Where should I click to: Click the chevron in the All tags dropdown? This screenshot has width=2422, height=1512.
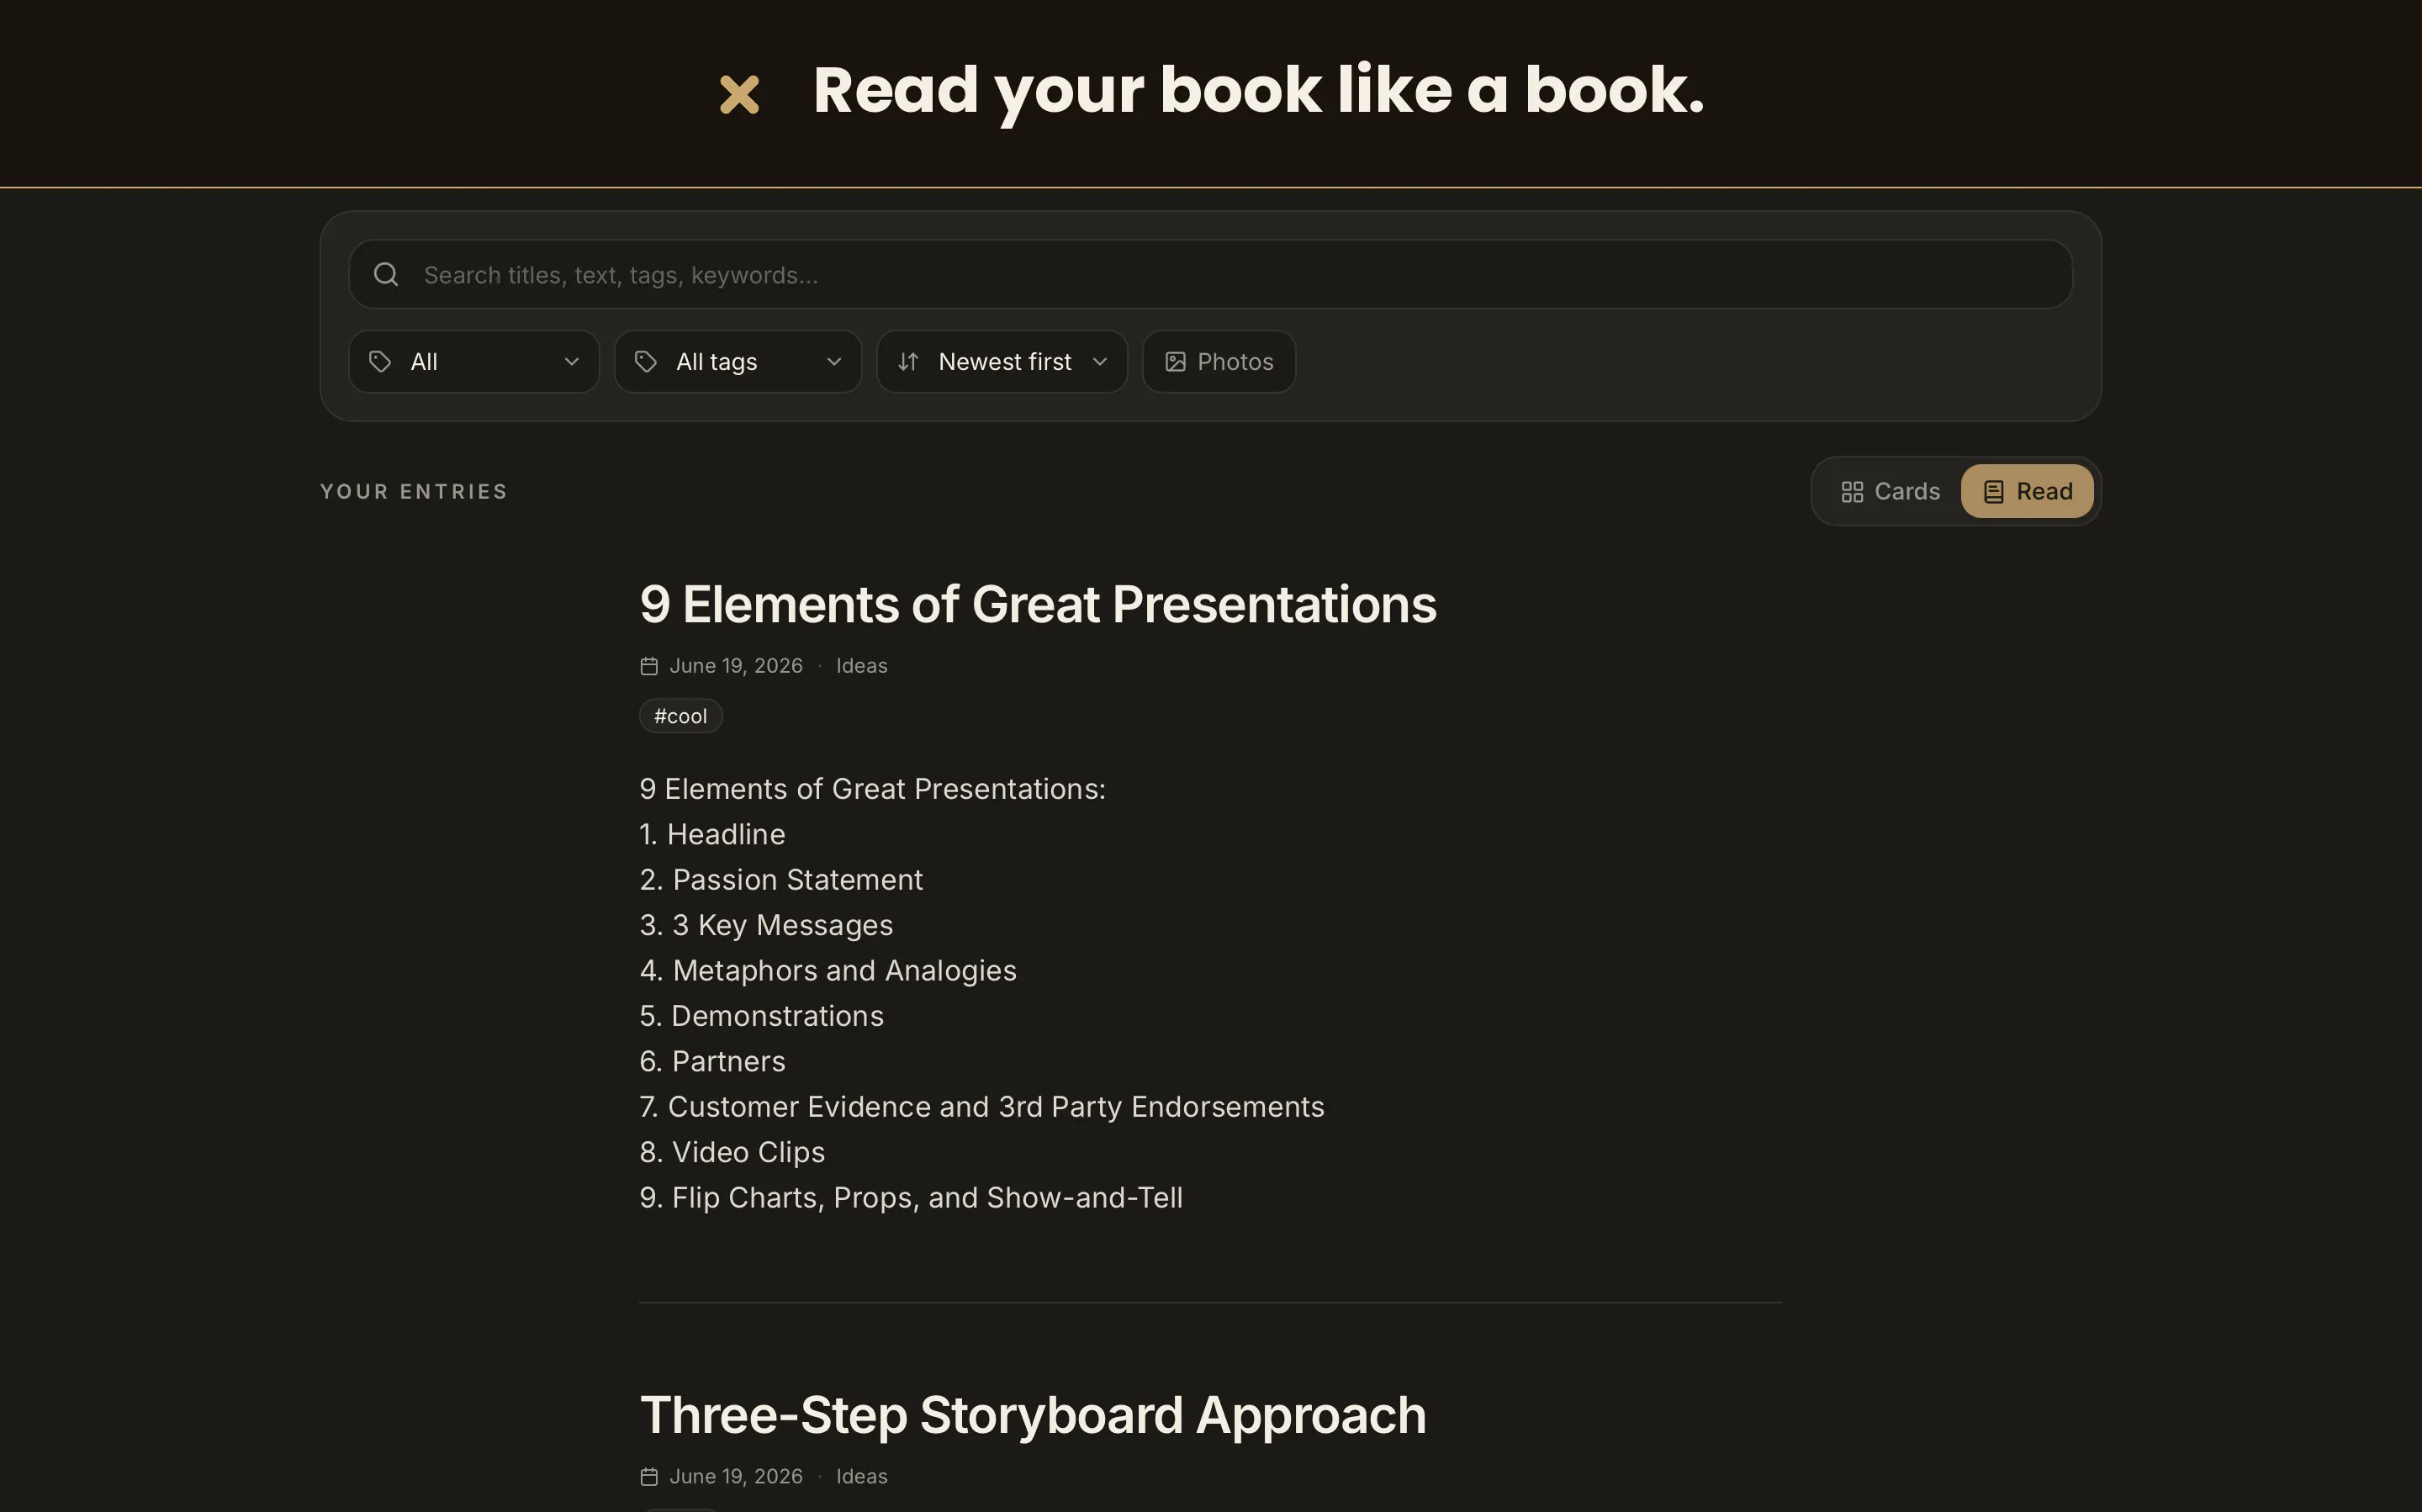click(x=834, y=362)
